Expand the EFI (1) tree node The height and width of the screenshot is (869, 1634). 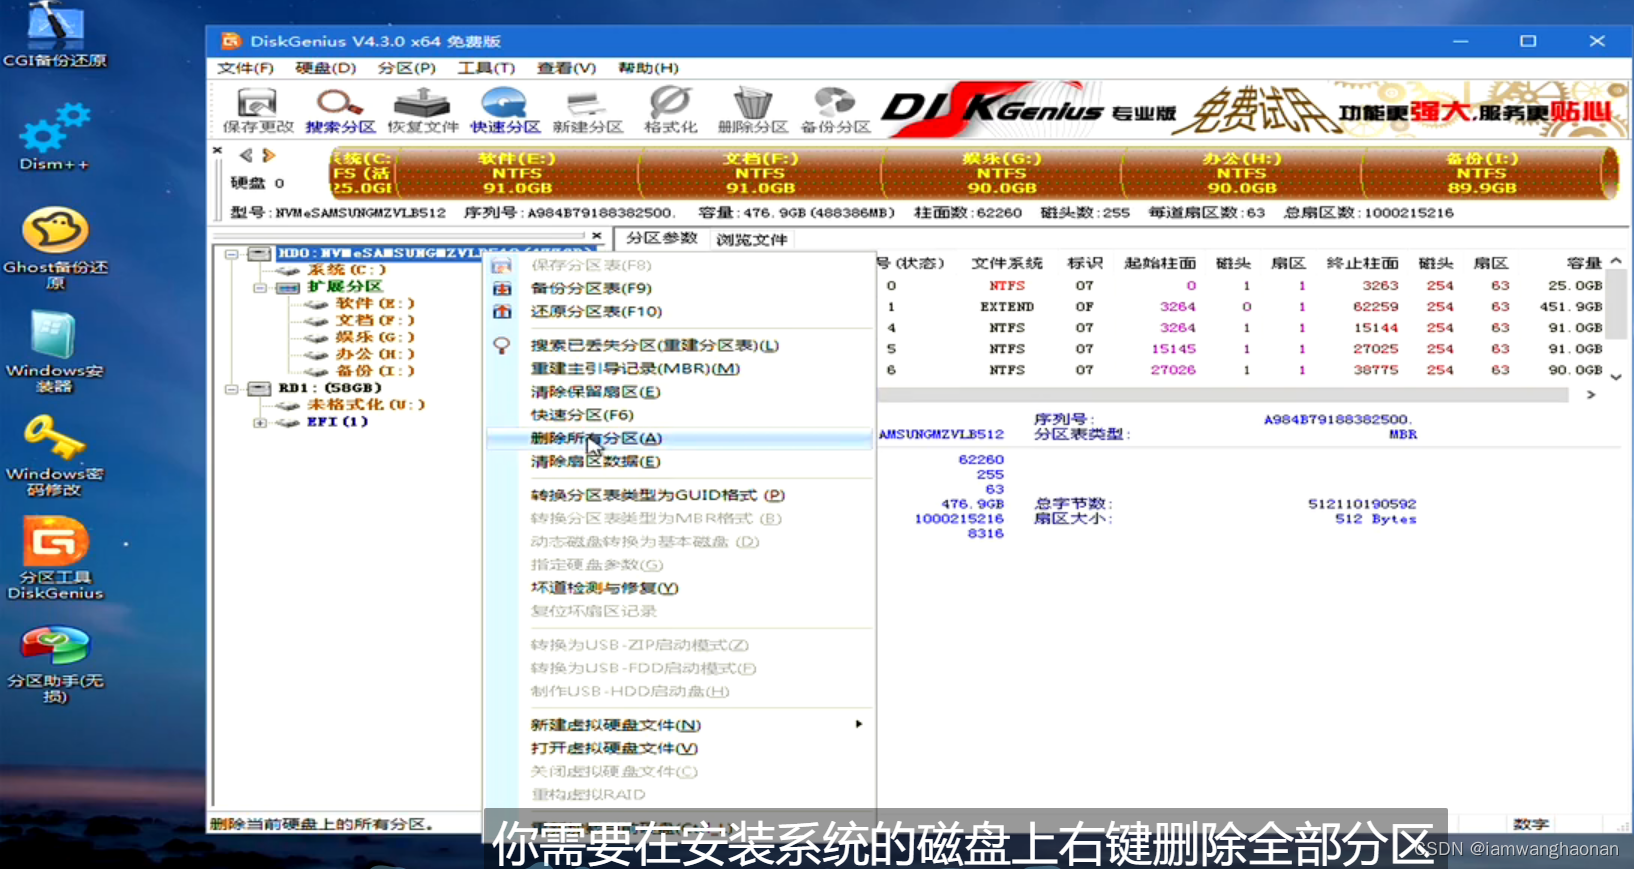260,422
